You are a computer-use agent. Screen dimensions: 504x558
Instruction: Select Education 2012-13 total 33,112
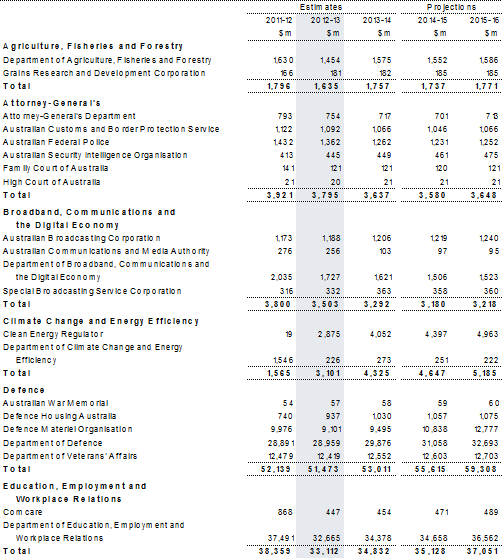coord(324,551)
